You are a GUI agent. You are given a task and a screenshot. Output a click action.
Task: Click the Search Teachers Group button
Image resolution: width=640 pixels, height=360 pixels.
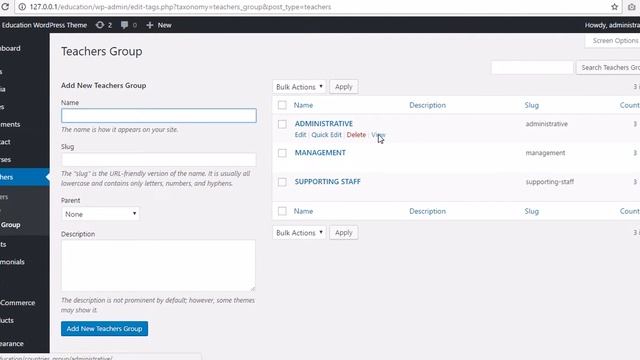pos(609,67)
